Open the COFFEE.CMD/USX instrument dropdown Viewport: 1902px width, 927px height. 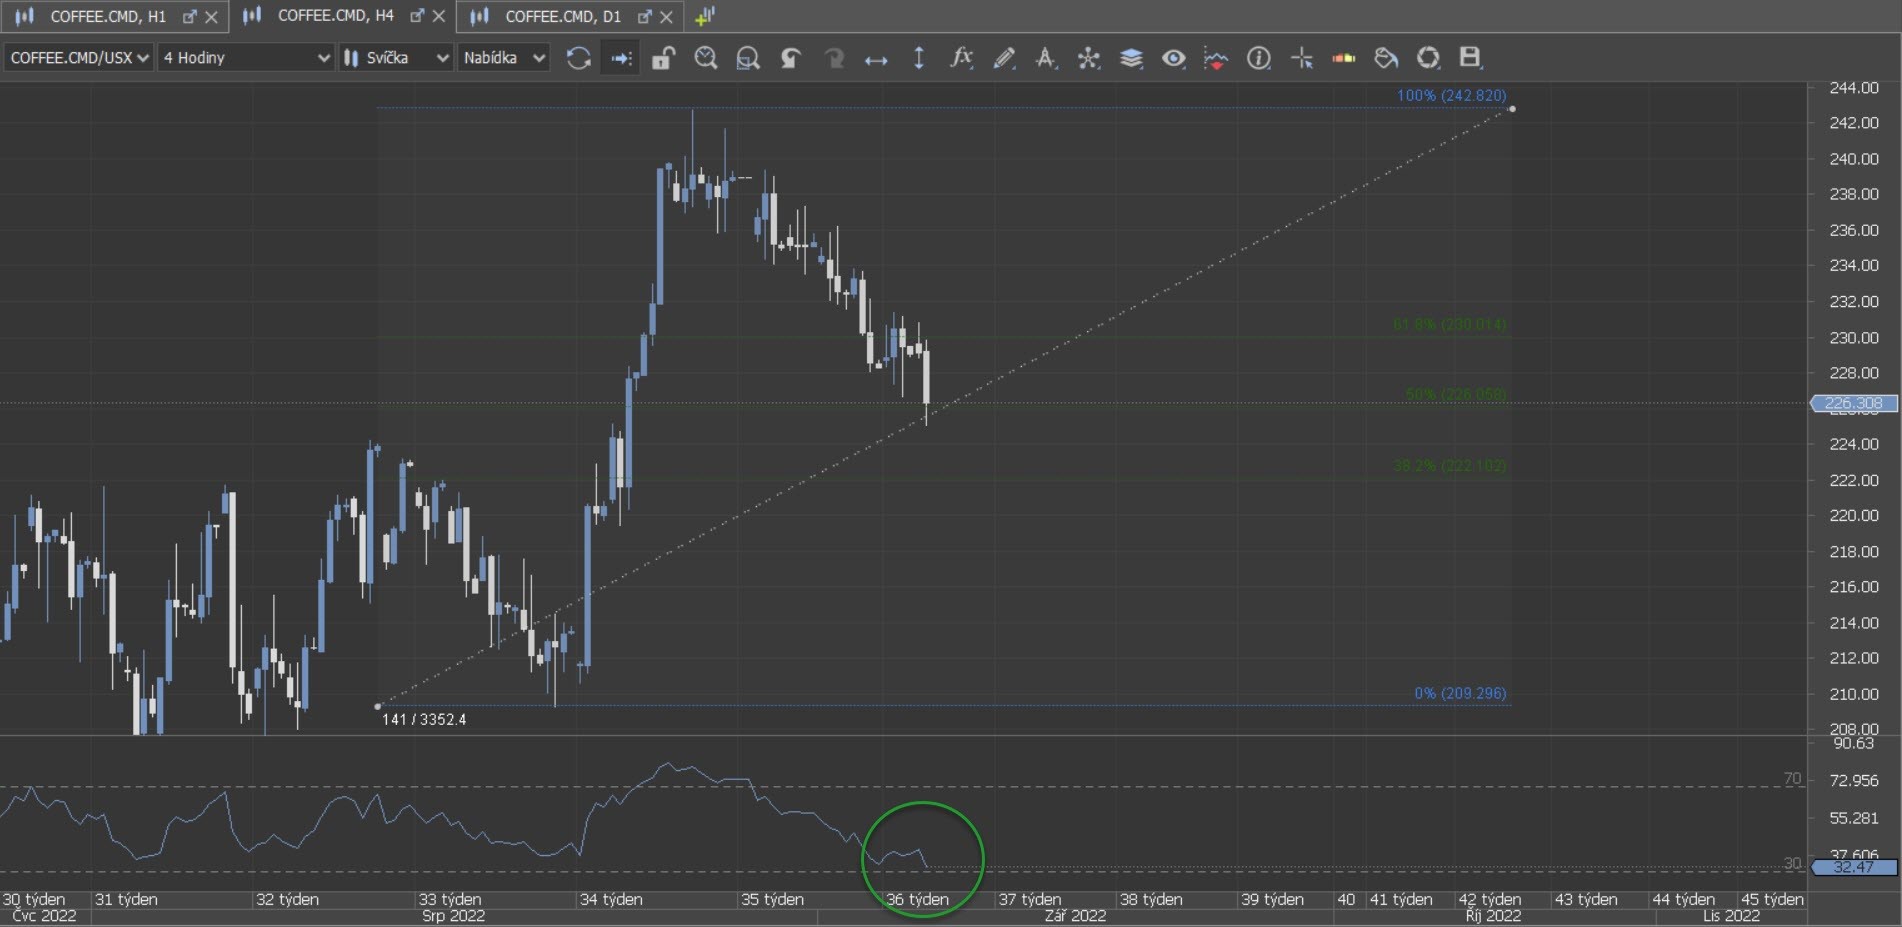pyautogui.click(x=78, y=58)
